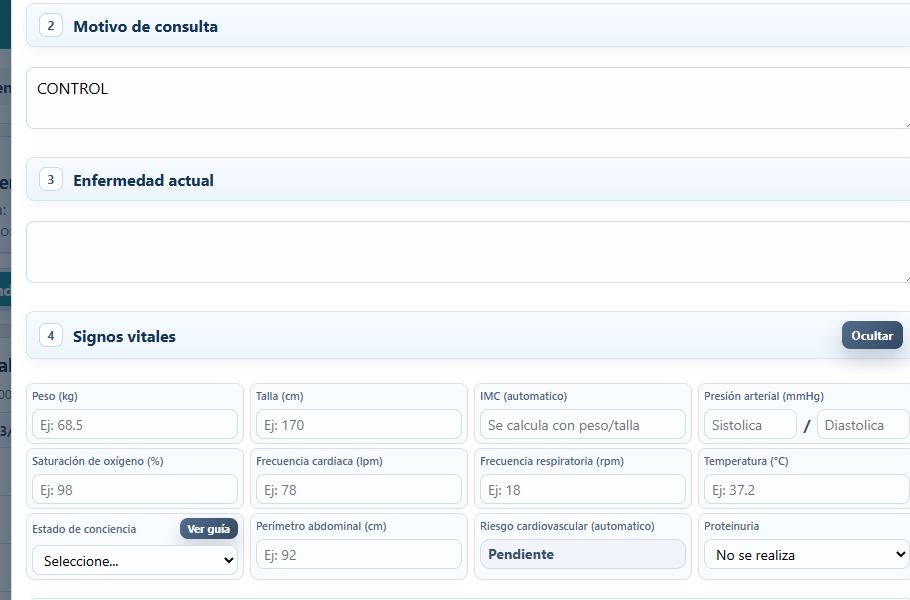Click the IMC automatic field
The image size is (910, 600).
(x=583, y=425)
